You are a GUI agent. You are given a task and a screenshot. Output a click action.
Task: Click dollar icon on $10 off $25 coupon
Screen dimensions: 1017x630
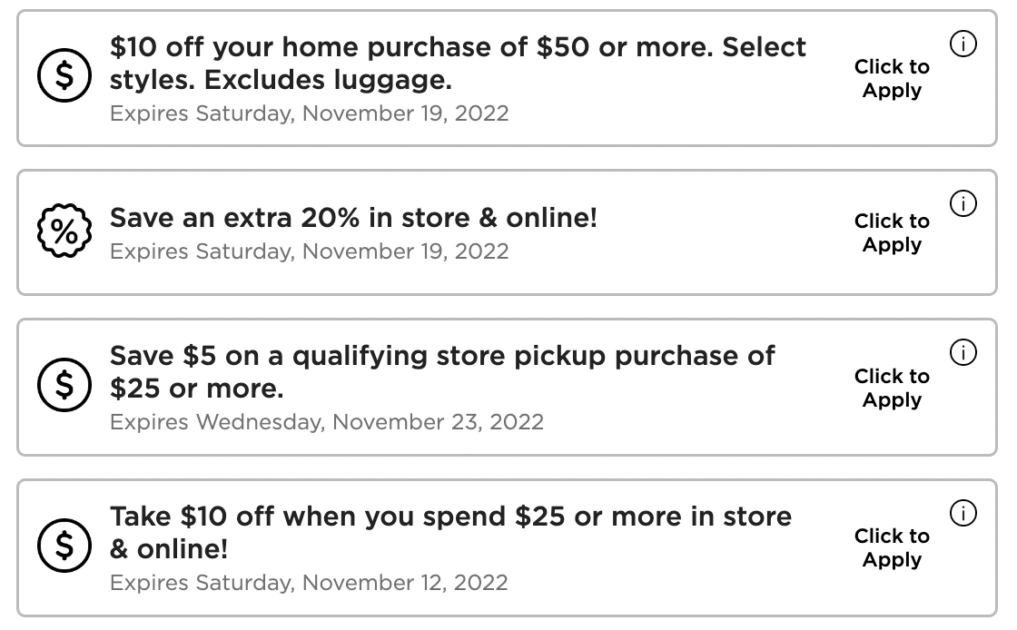click(x=64, y=546)
